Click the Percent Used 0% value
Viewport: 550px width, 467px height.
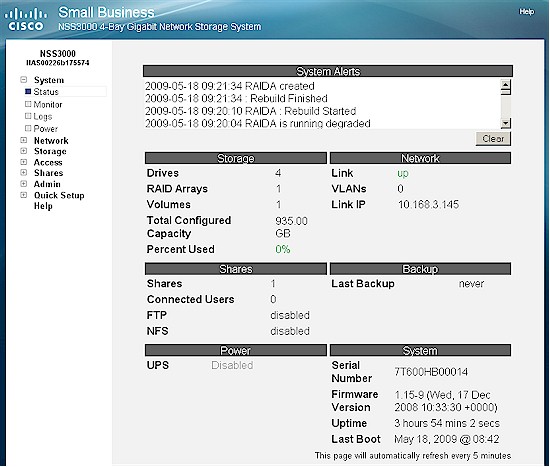pos(283,249)
